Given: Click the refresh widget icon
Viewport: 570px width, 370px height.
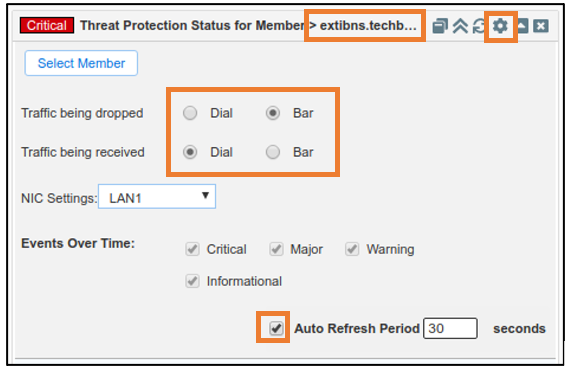Looking at the screenshot, I should point(479,26).
